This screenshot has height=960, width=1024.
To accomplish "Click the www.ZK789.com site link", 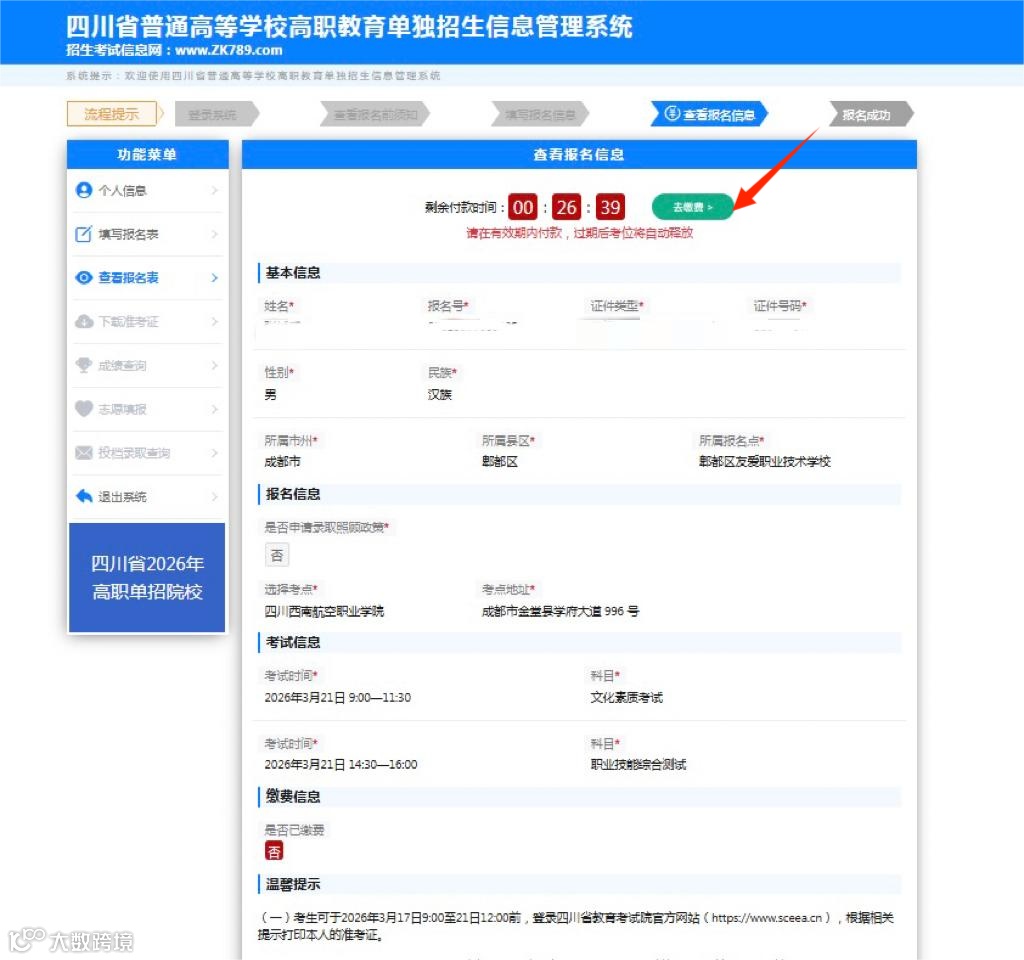I will 229,50.
